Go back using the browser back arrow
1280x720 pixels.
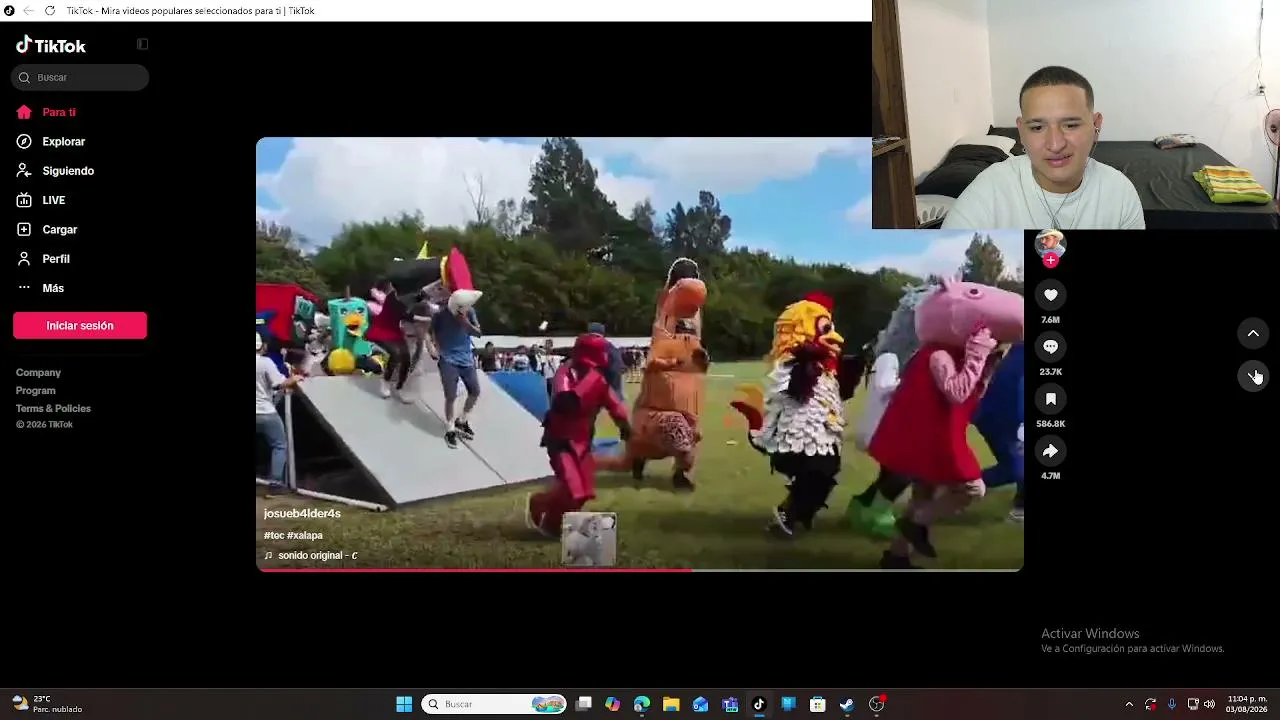[28, 11]
